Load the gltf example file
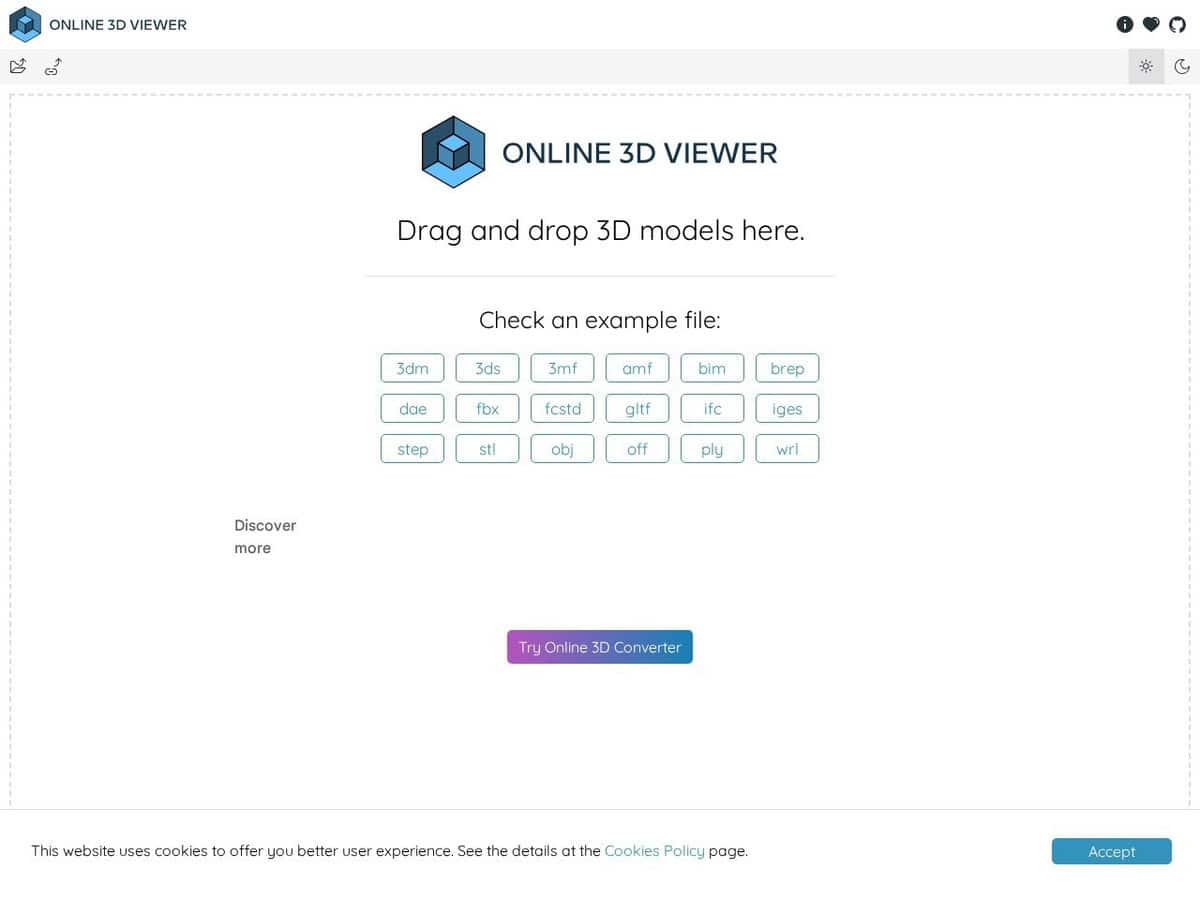The image size is (1200, 900). 637,408
